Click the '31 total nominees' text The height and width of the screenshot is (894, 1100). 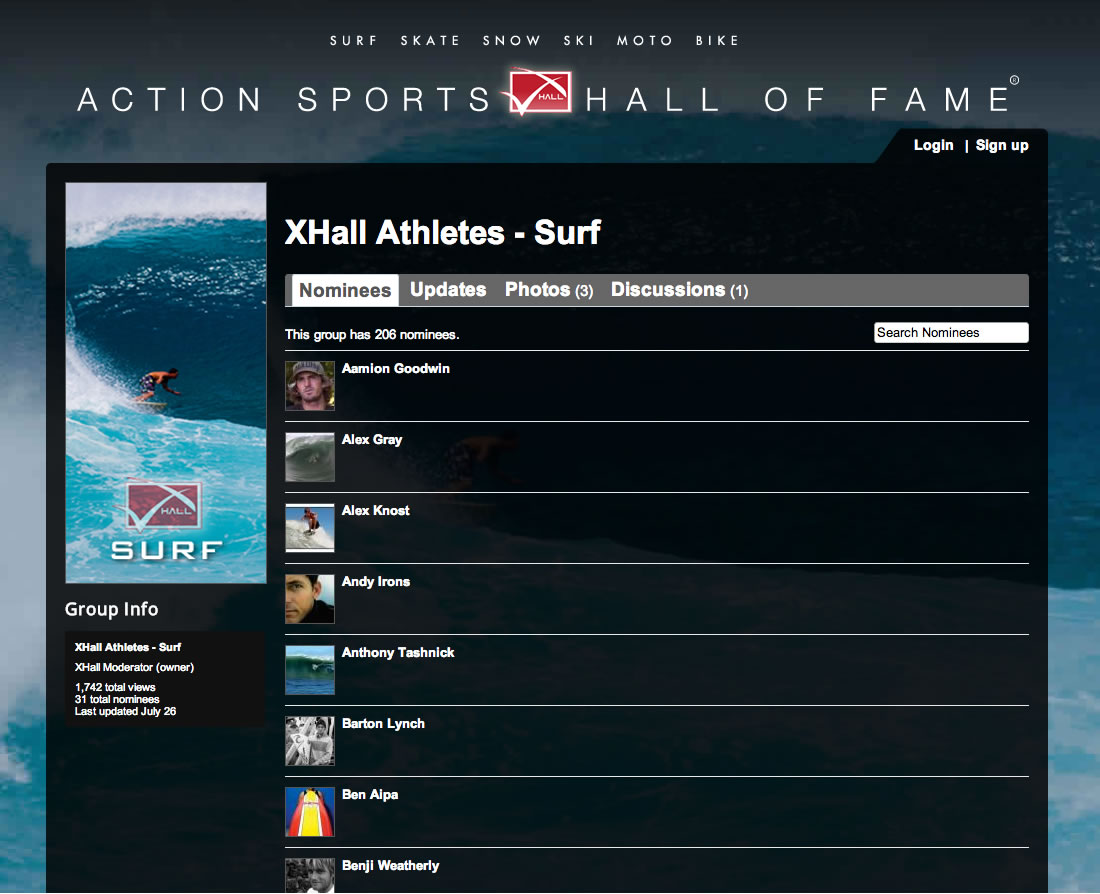pyautogui.click(x=116, y=699)
